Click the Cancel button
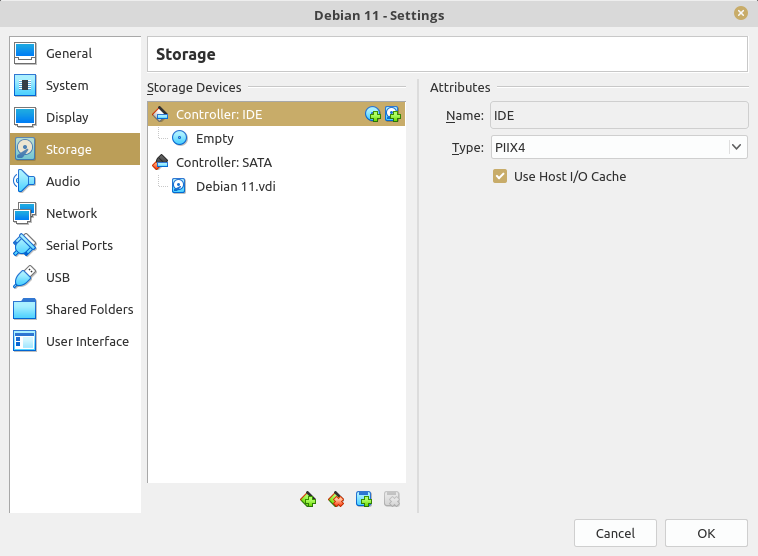 (615, 533)
